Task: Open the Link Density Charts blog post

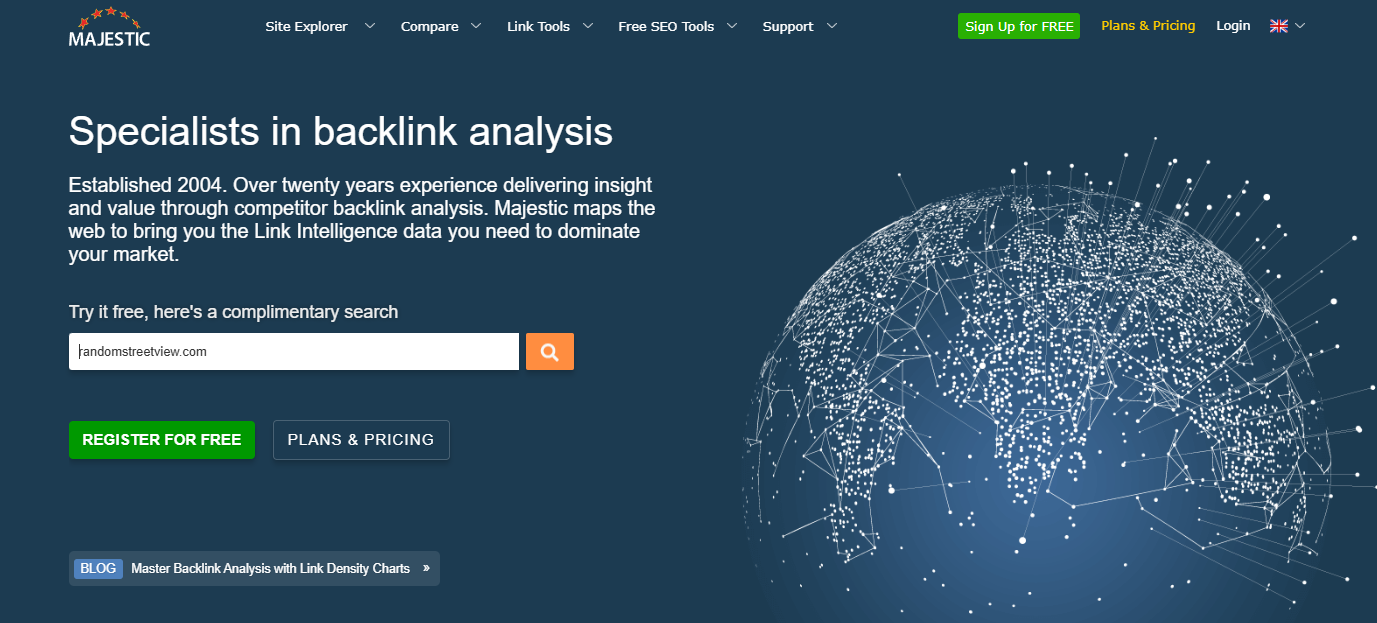Action: [271, 568]
